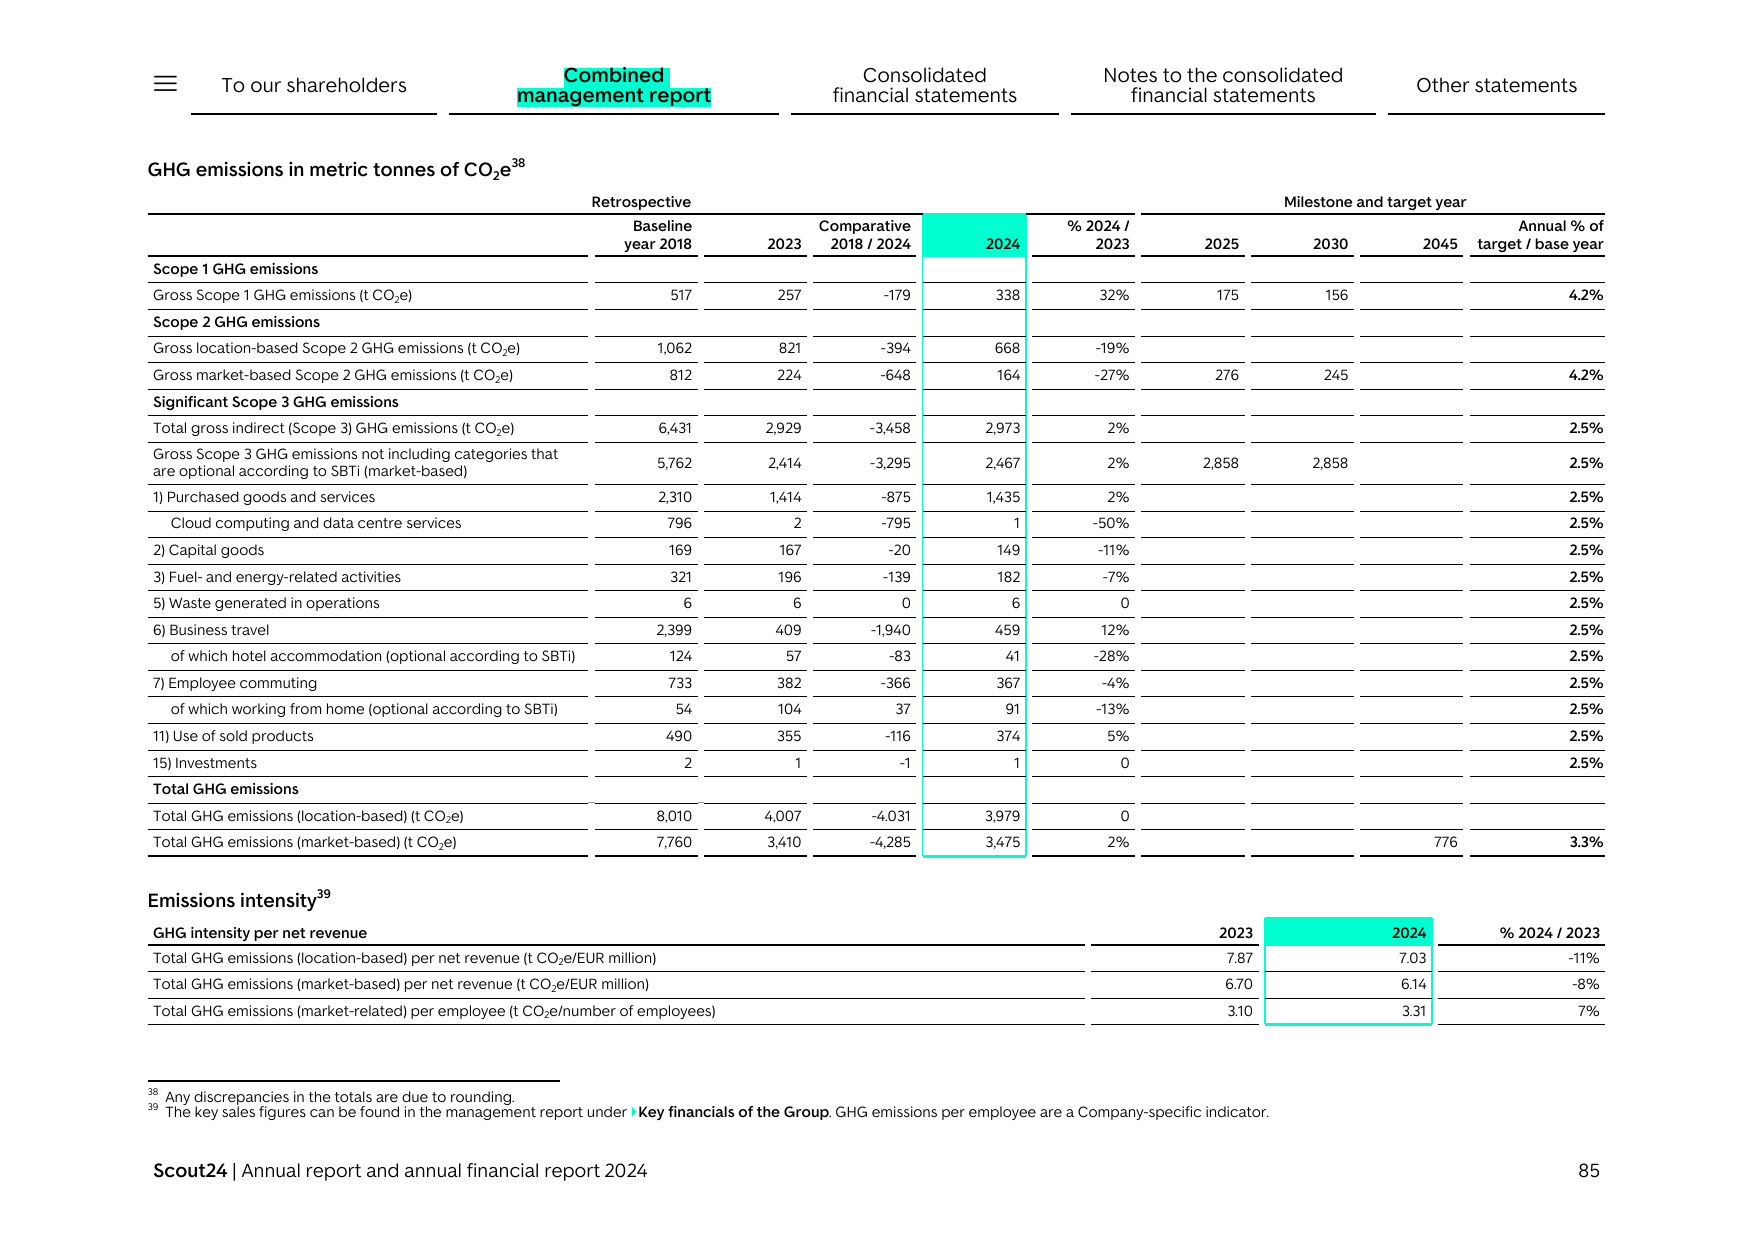Select the 'Baseline year 2018' column header

658,235
